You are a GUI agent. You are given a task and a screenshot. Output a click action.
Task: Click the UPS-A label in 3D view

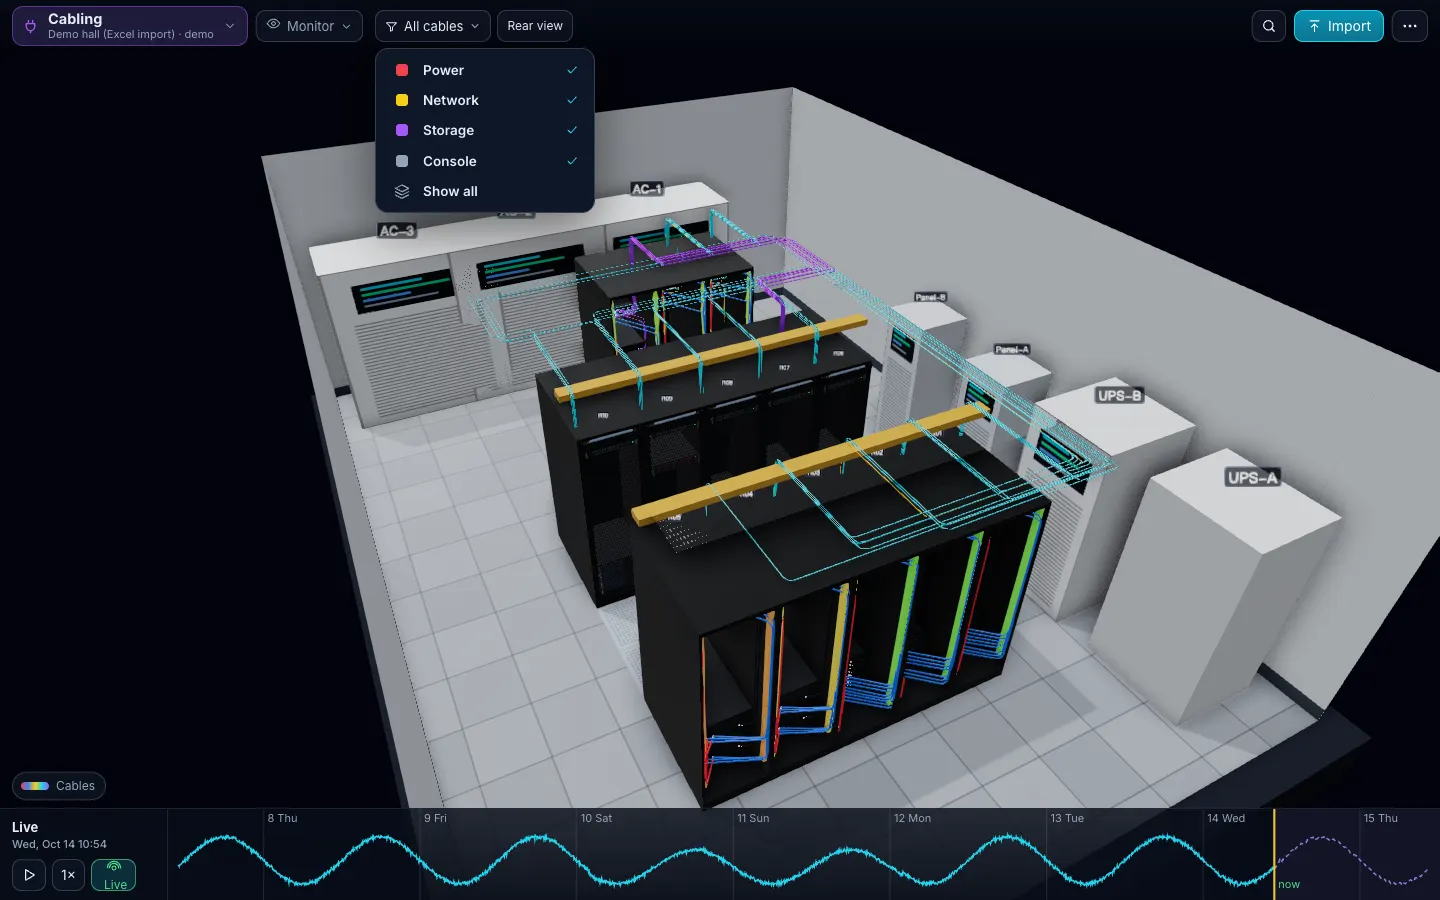[x=1253, y=478]
